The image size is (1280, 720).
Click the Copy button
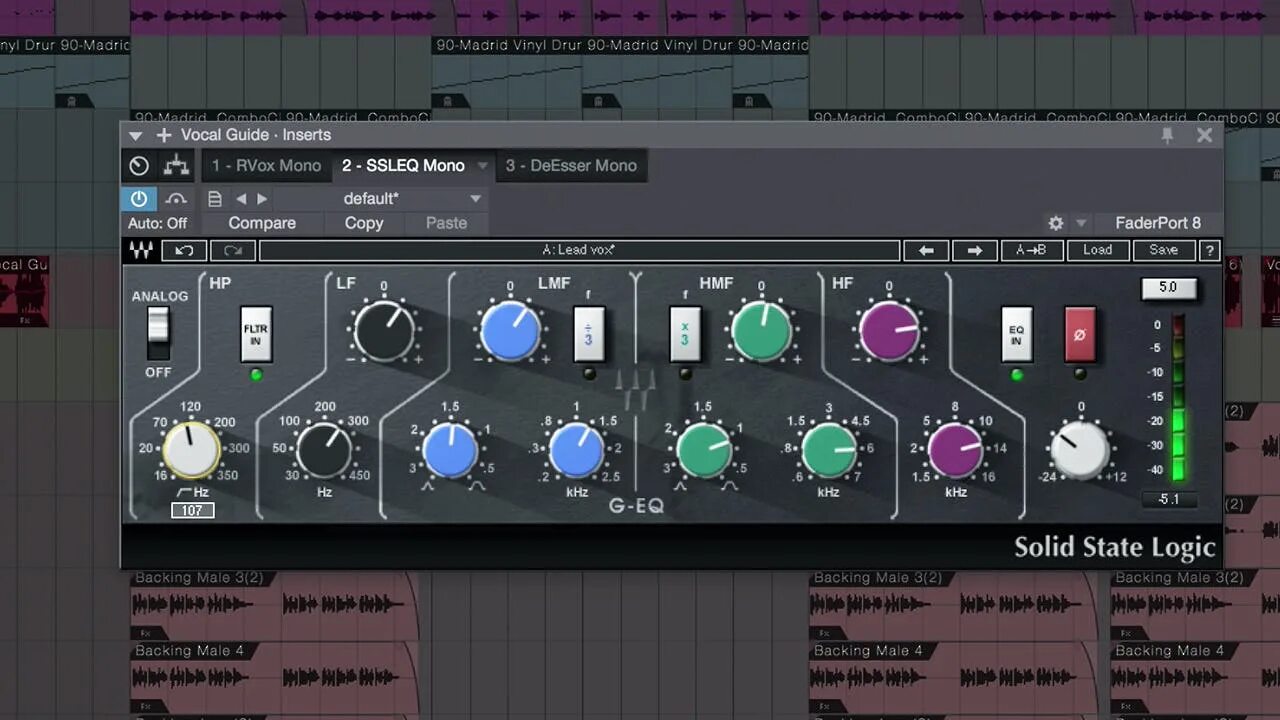click(x=364, y=223)
